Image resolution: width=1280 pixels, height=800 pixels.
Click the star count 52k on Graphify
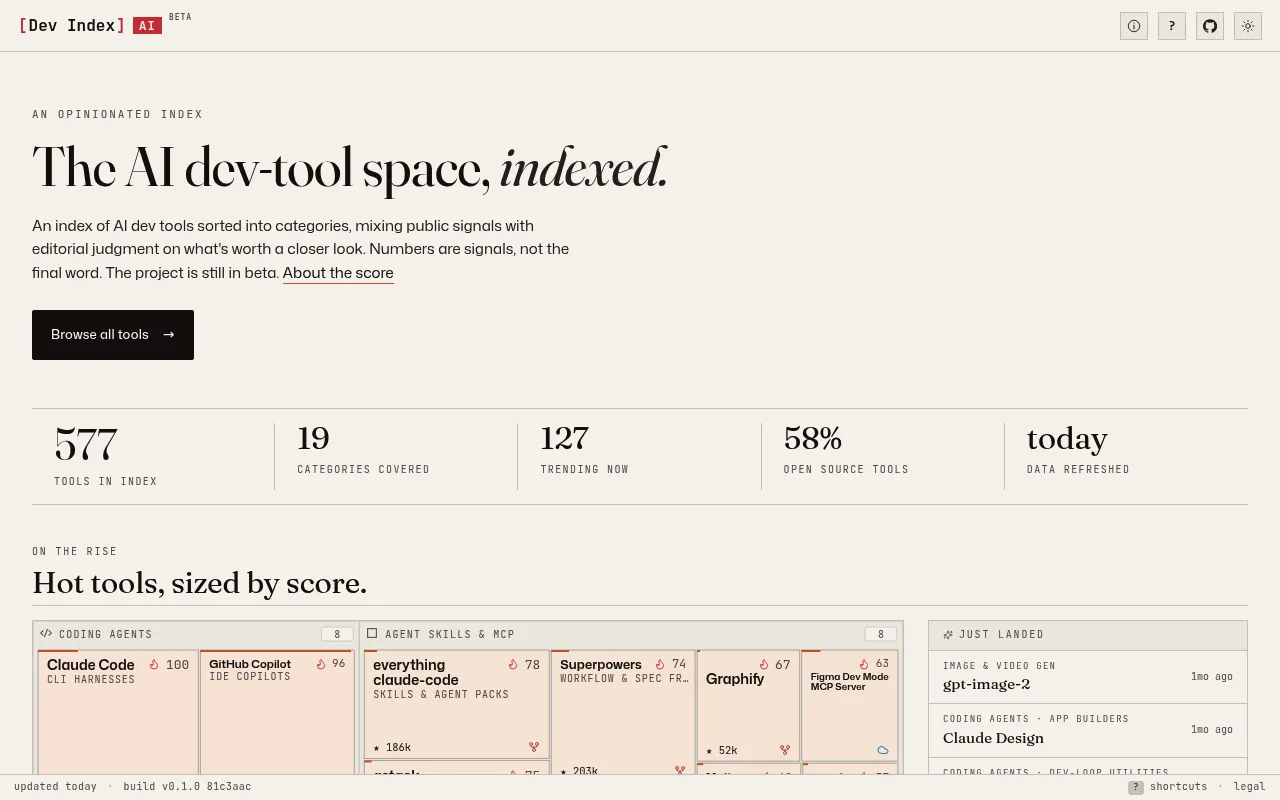click(x=722, y=750)
